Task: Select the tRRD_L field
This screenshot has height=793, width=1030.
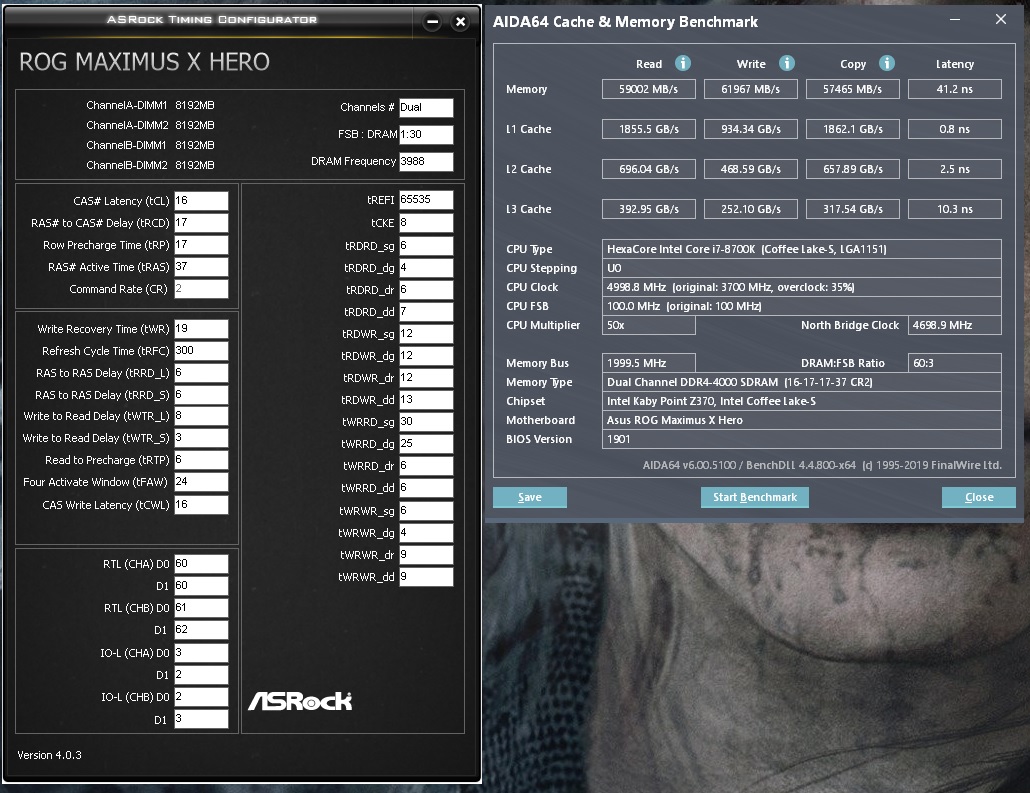Action: (x=201, y=373)
